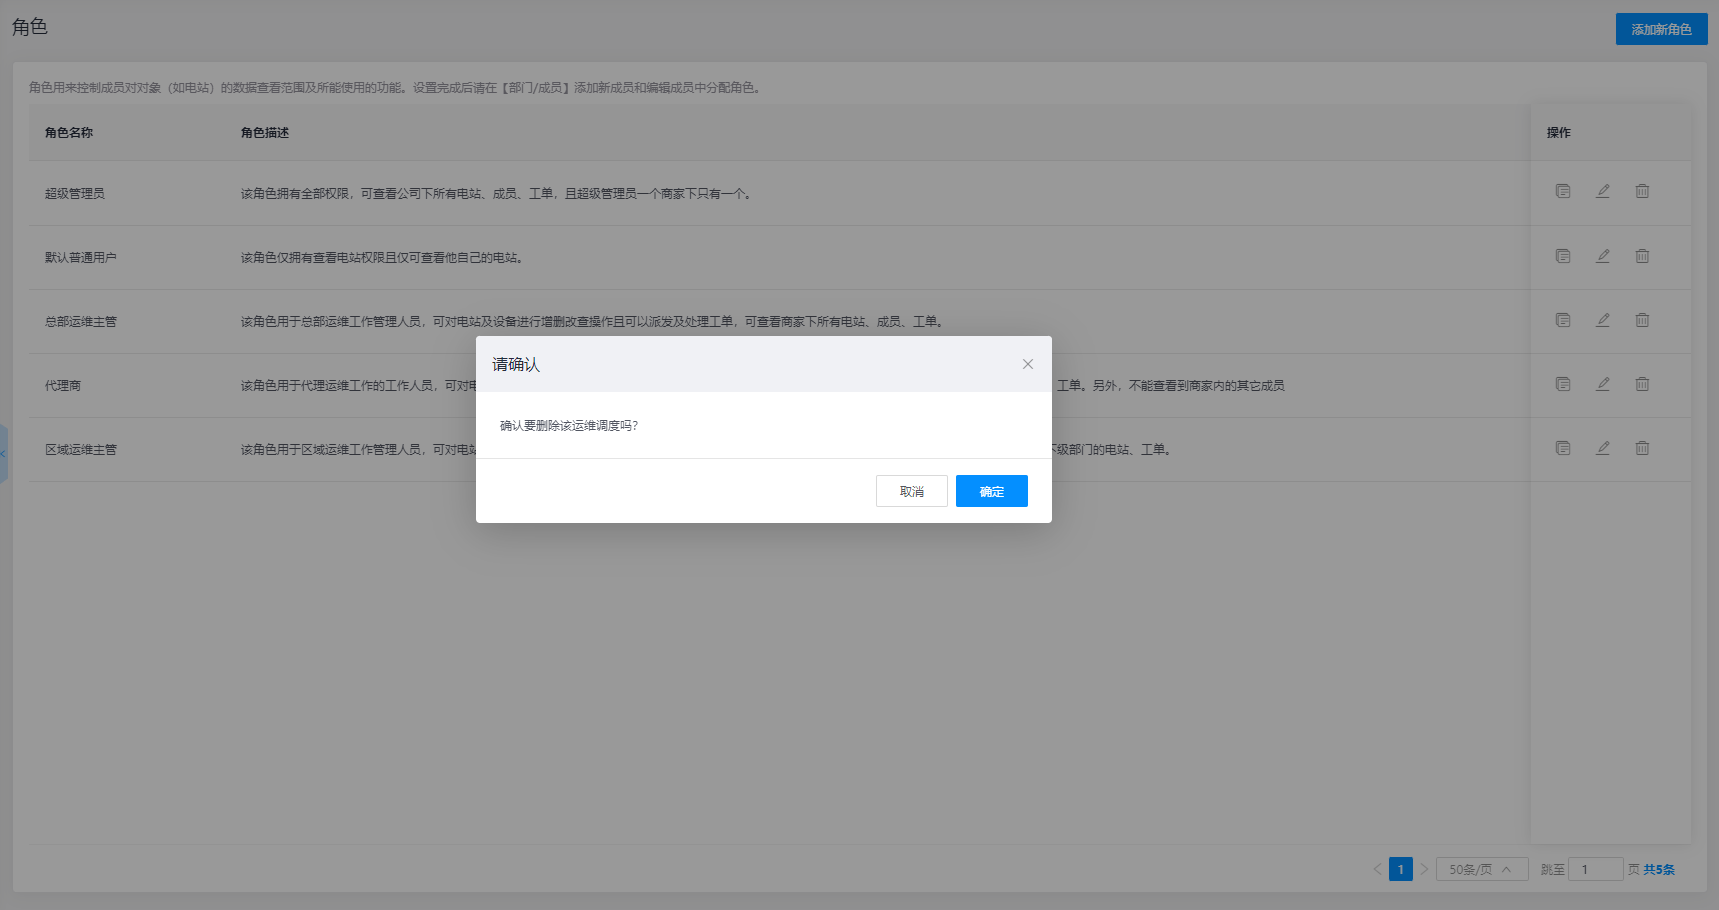Open details icon for 默认普通用户 role
Viewport: 1719px width, 910px height.
[x=1563, y=256]
